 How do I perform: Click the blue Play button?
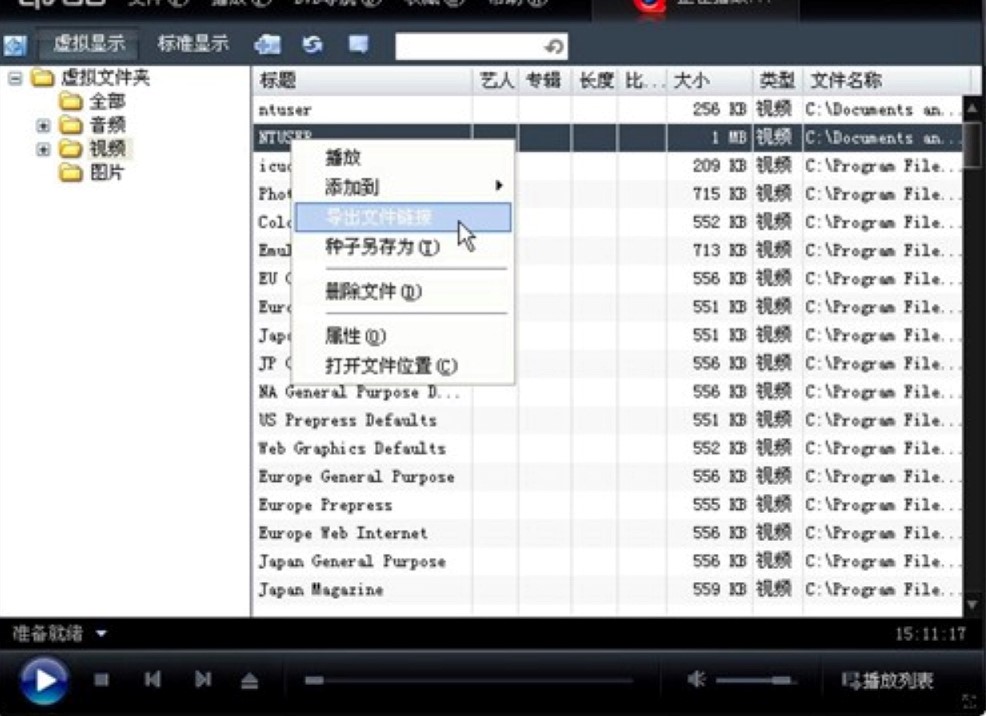[x=43, y=680]
